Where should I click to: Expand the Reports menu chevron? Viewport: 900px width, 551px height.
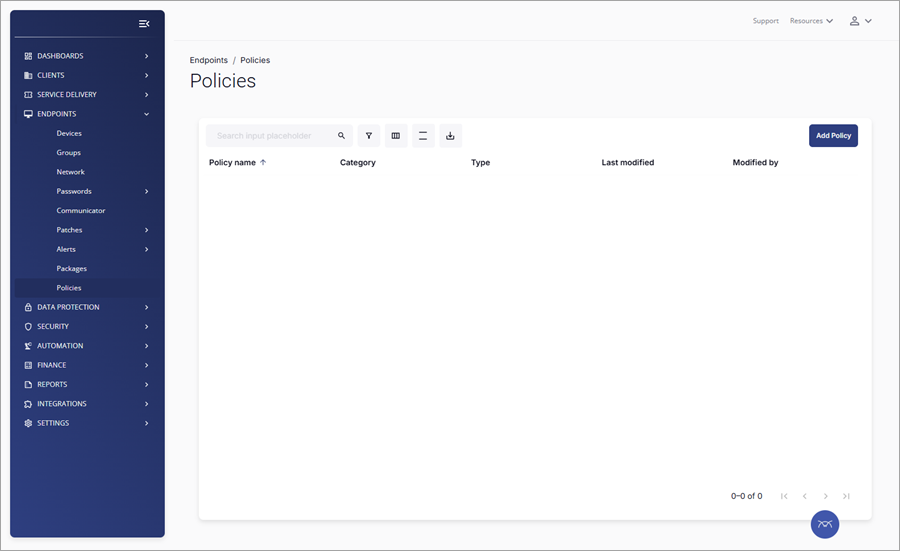pos(146,385)
